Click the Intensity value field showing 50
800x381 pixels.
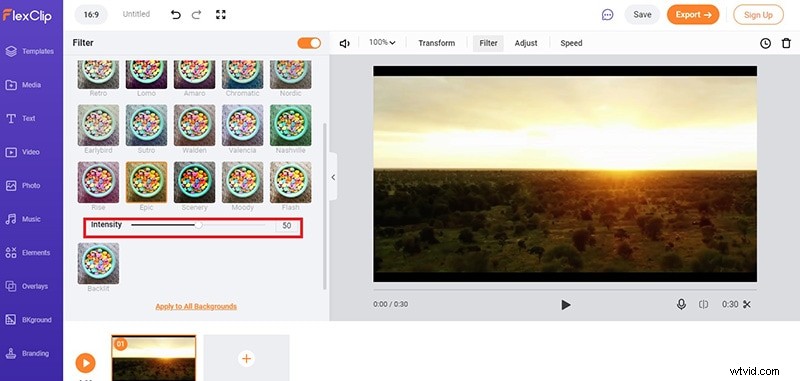[x=287, y=225]
